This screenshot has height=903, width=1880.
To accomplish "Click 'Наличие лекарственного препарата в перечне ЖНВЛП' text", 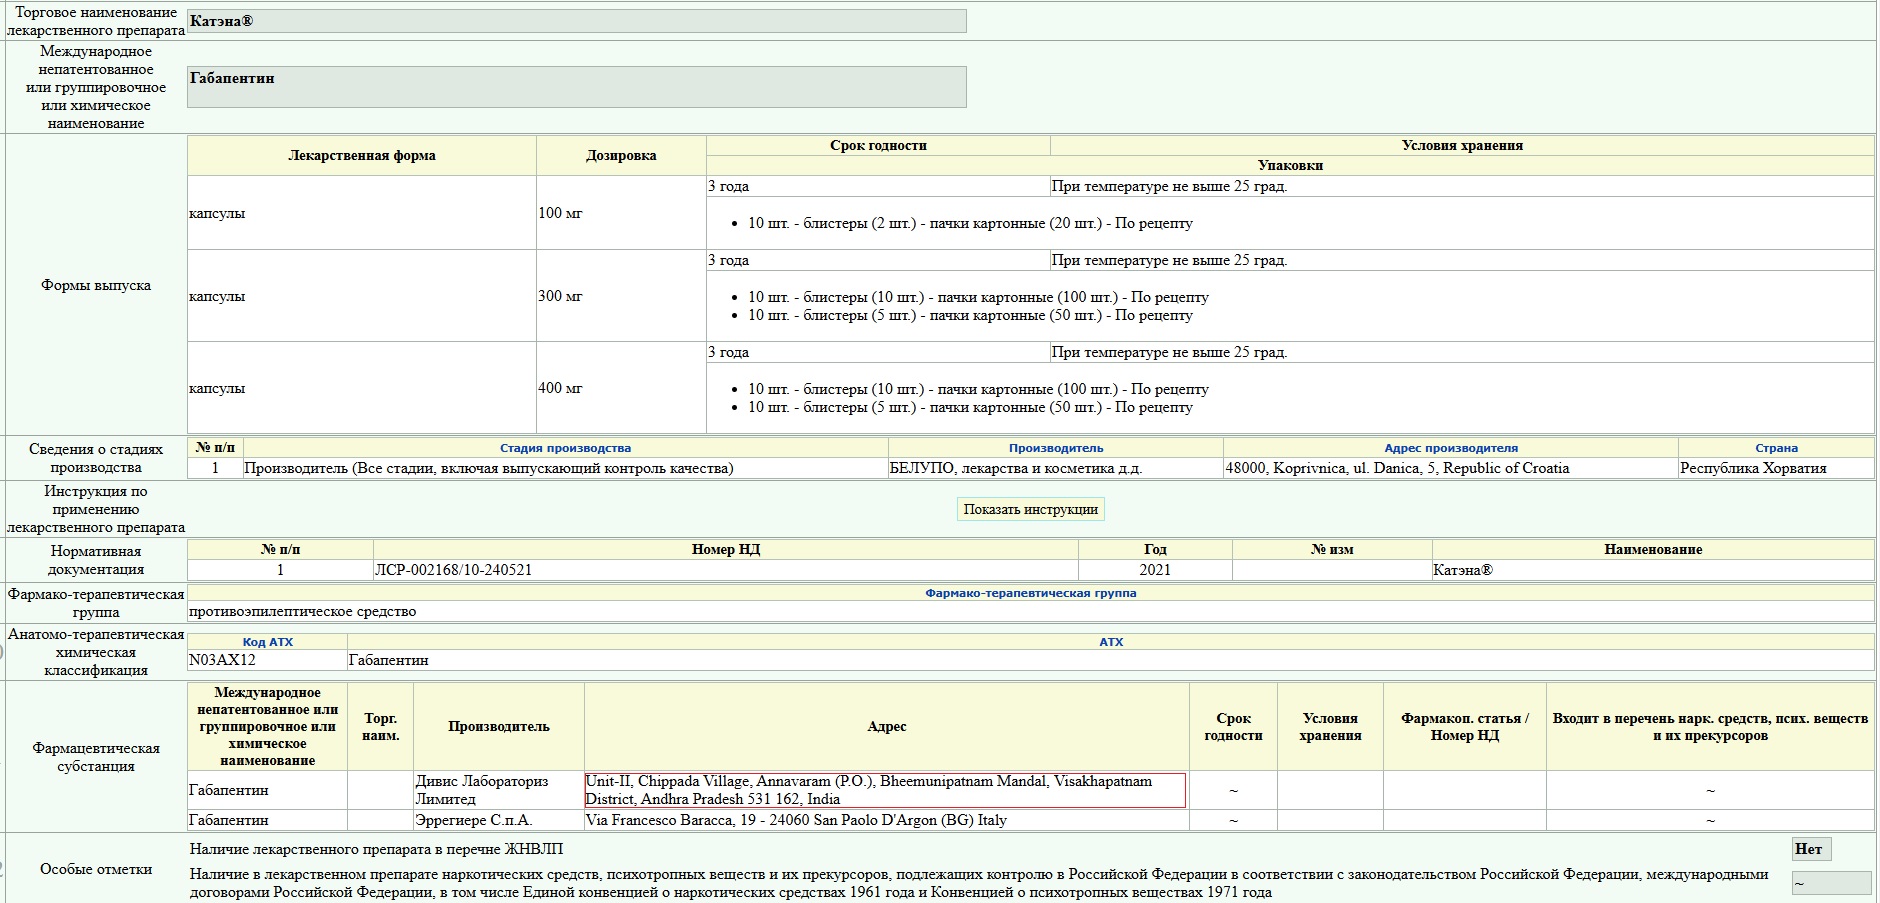I will coord(377,849).
